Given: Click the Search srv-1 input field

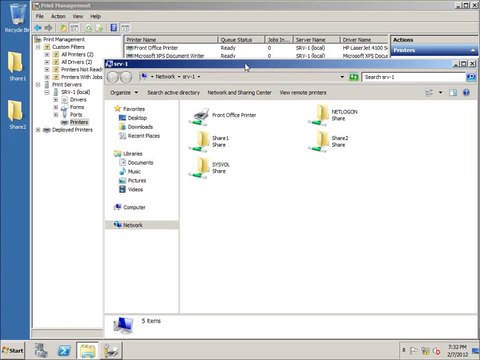Looking at the screenshot, I should [x=414, y=77].
